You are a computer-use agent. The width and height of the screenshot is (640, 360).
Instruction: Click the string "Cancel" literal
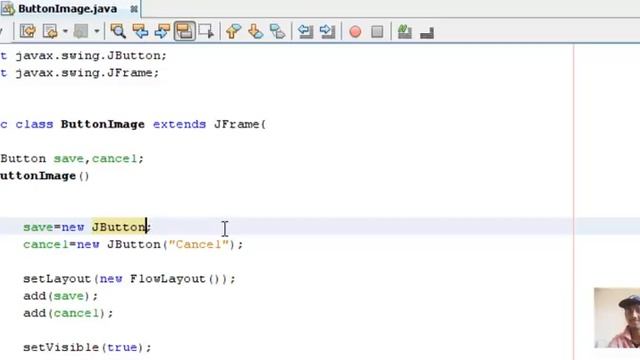(199, 244)
